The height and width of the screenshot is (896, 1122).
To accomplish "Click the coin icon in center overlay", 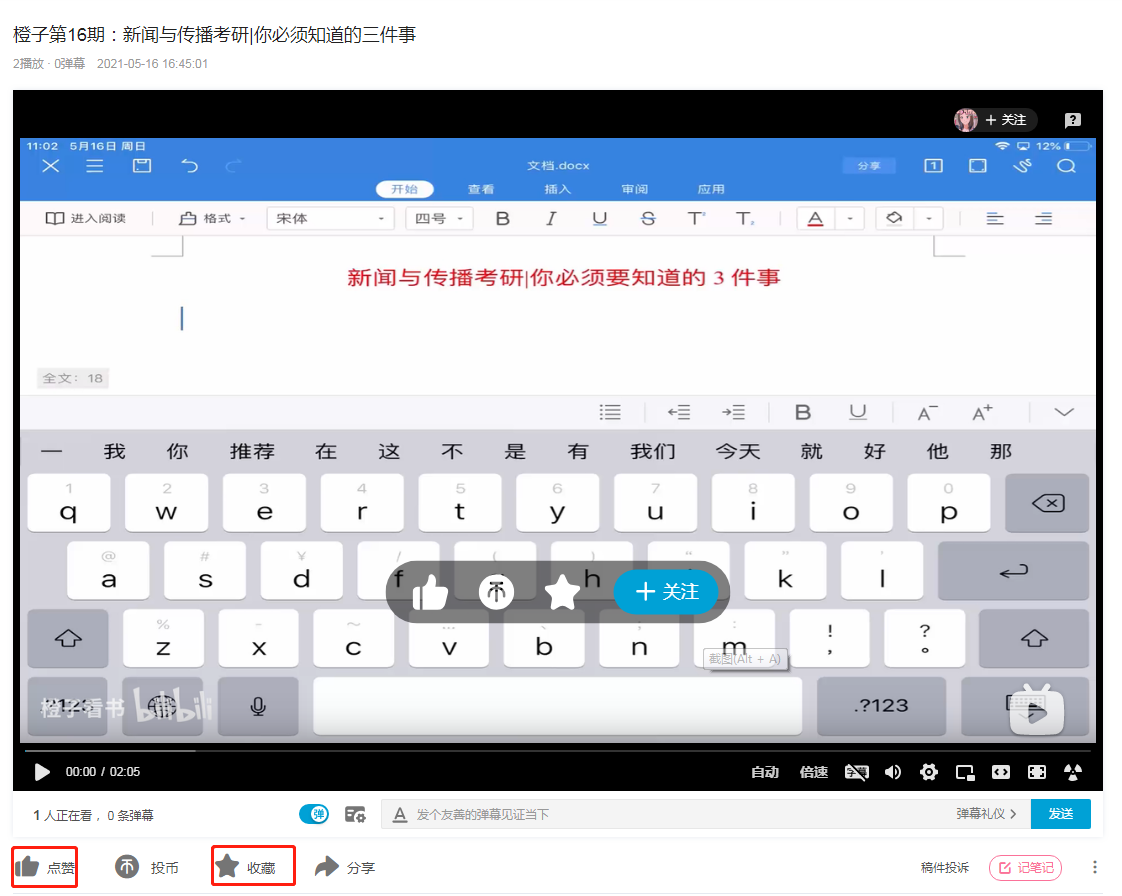I will pyautogui.click(x=496, y=592).
